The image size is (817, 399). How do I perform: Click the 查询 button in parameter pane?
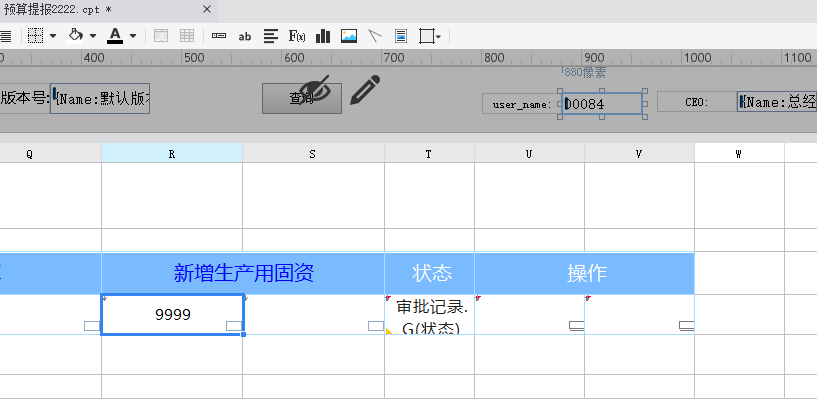302,98
